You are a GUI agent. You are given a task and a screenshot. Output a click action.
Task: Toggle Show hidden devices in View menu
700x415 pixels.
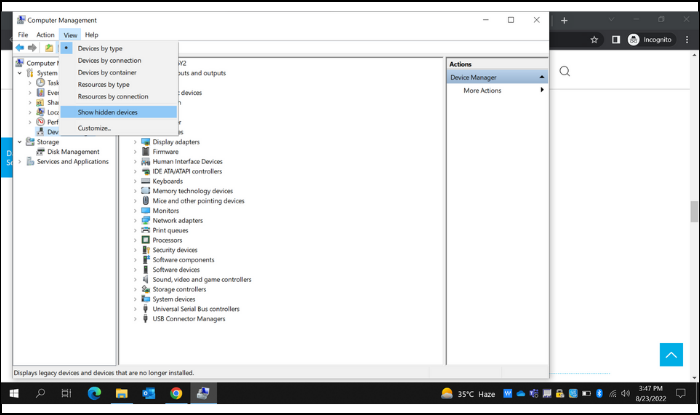[119, 112]
